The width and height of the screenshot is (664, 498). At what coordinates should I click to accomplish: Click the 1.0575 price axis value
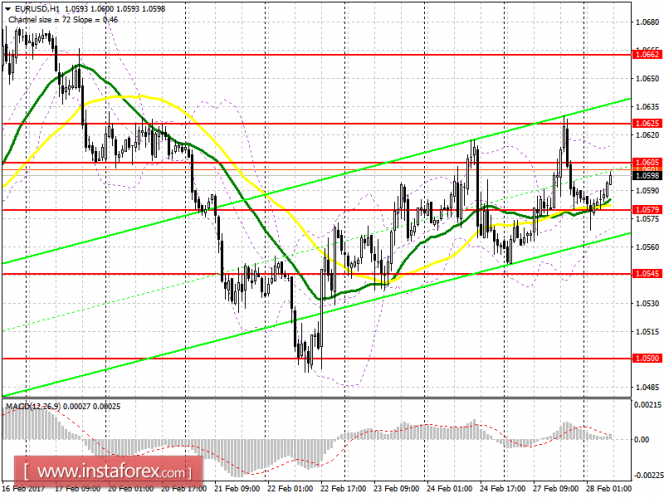click(648, 219)
